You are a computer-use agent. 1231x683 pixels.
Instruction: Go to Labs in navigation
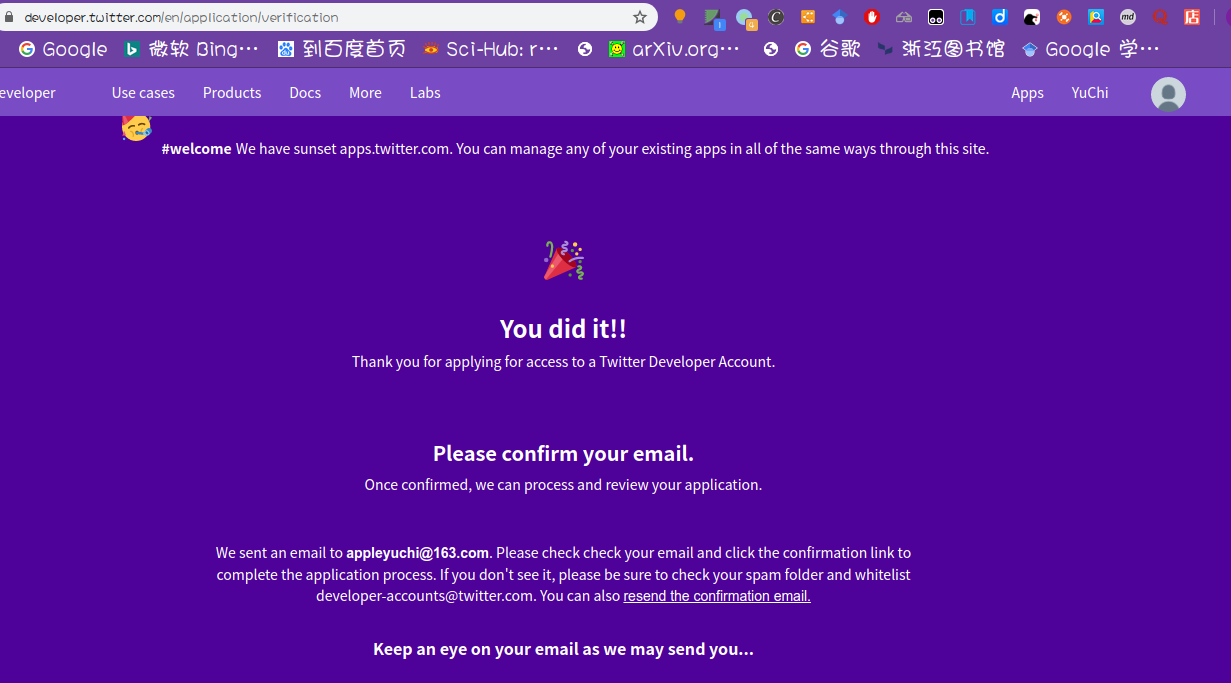click(x=425, y=93)
